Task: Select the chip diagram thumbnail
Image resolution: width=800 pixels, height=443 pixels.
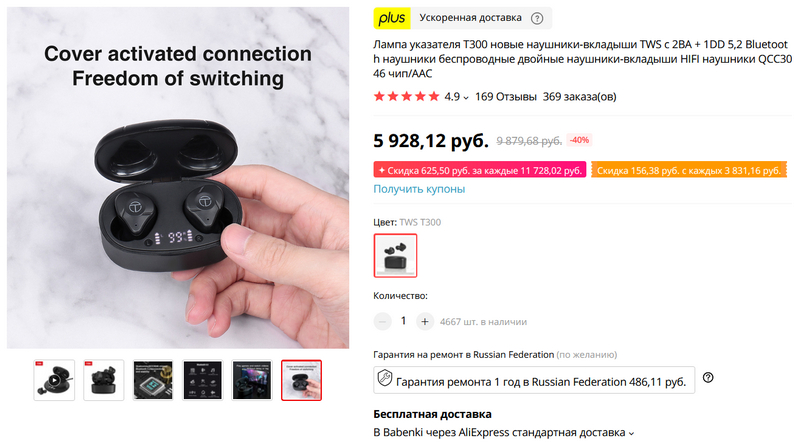Action: (x=153, y=380)
